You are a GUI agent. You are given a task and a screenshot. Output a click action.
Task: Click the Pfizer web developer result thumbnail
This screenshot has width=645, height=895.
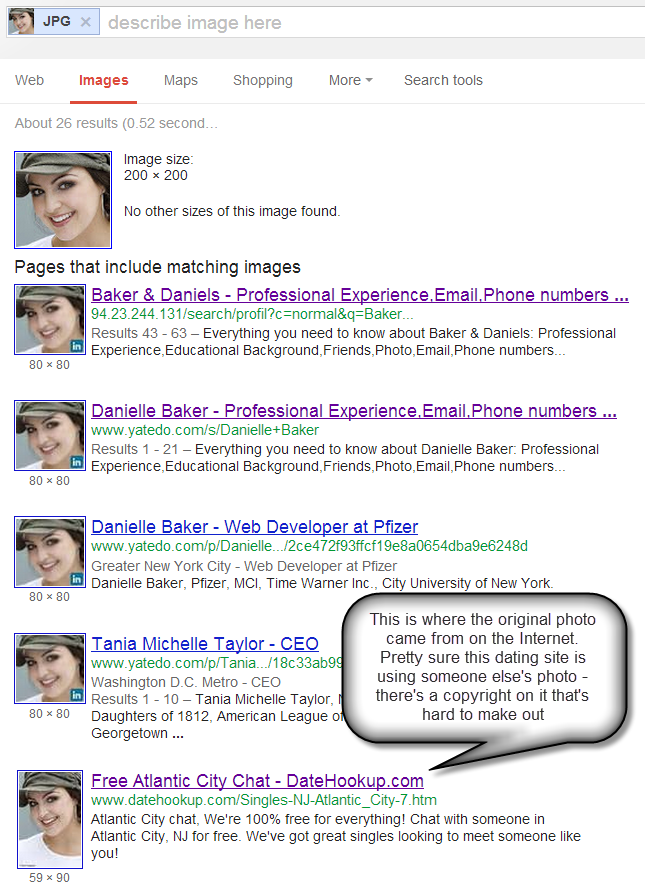[50, 552]
